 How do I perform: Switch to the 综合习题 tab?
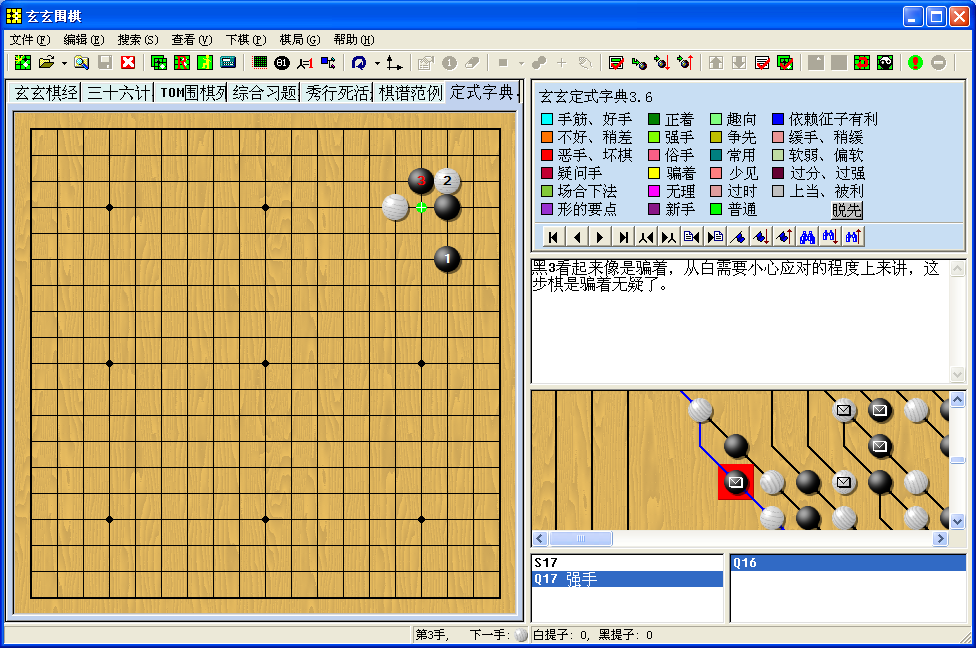pyautogui.click(x=264, y=93)
